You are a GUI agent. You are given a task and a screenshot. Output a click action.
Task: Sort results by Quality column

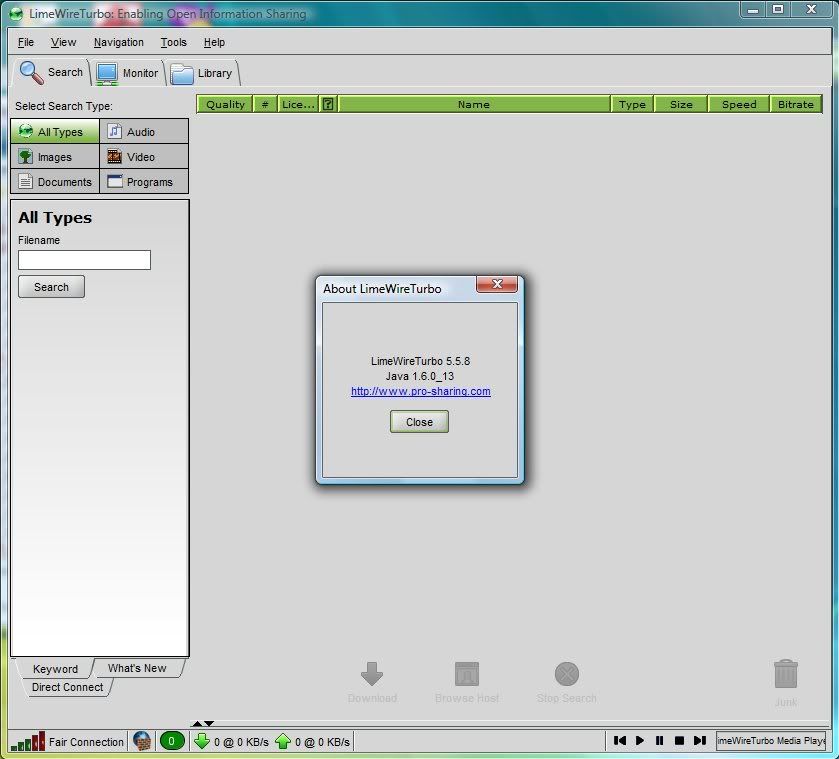pos(225,104)
